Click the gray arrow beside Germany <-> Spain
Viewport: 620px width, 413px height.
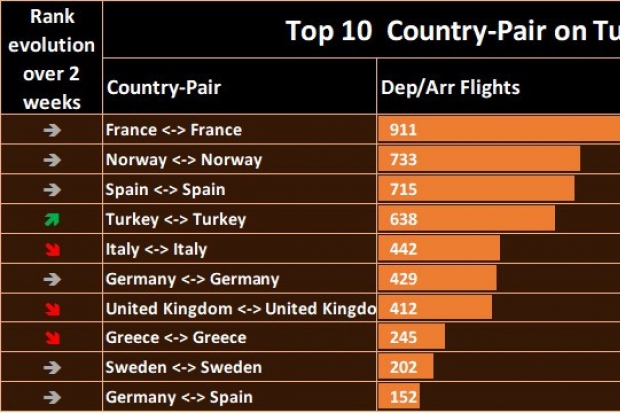point(52,398)
